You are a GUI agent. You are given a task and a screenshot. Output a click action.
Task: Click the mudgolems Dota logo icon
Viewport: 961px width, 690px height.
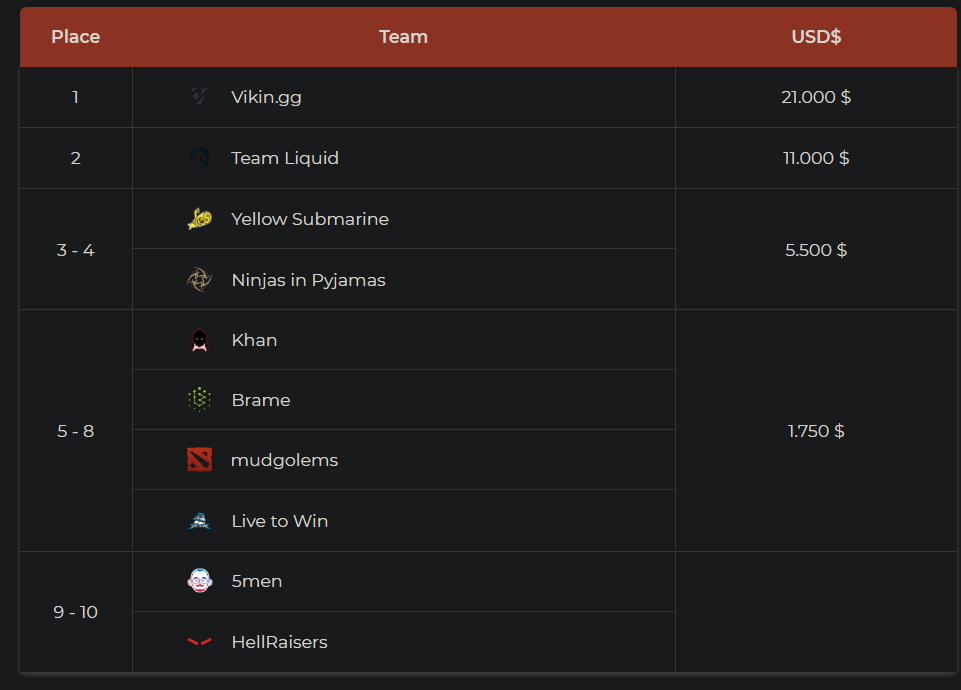coord(199,460)
